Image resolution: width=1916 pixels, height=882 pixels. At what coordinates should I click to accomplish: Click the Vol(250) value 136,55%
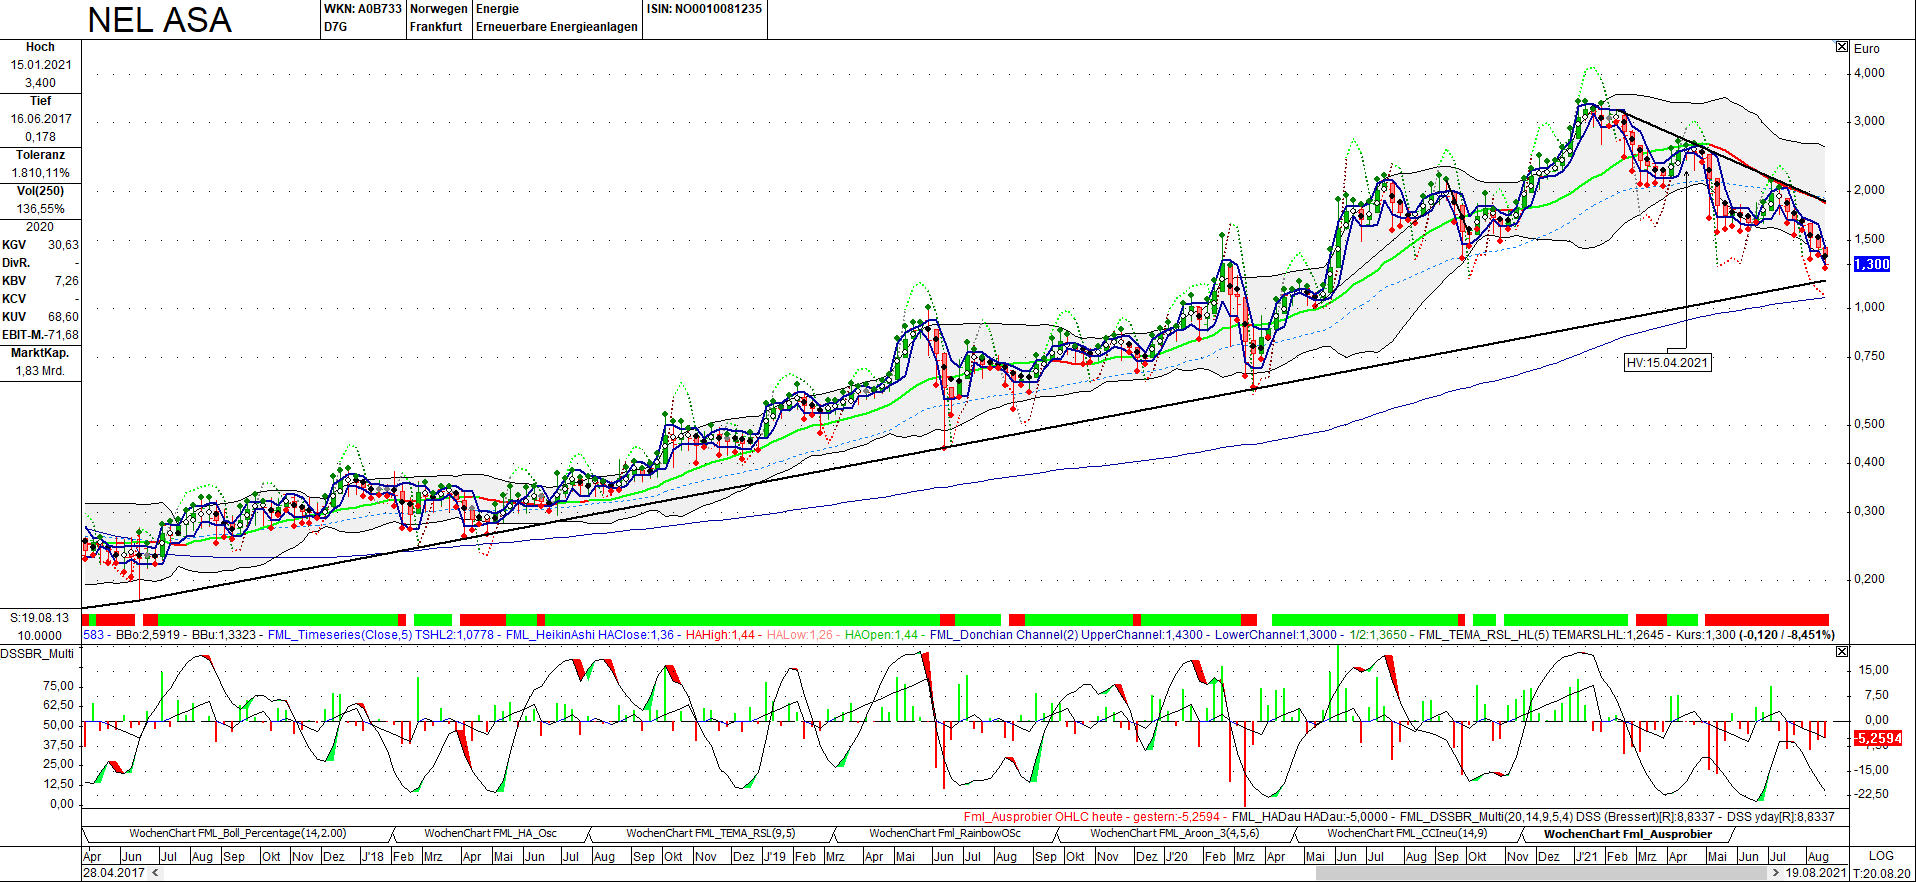coord(41,209)
